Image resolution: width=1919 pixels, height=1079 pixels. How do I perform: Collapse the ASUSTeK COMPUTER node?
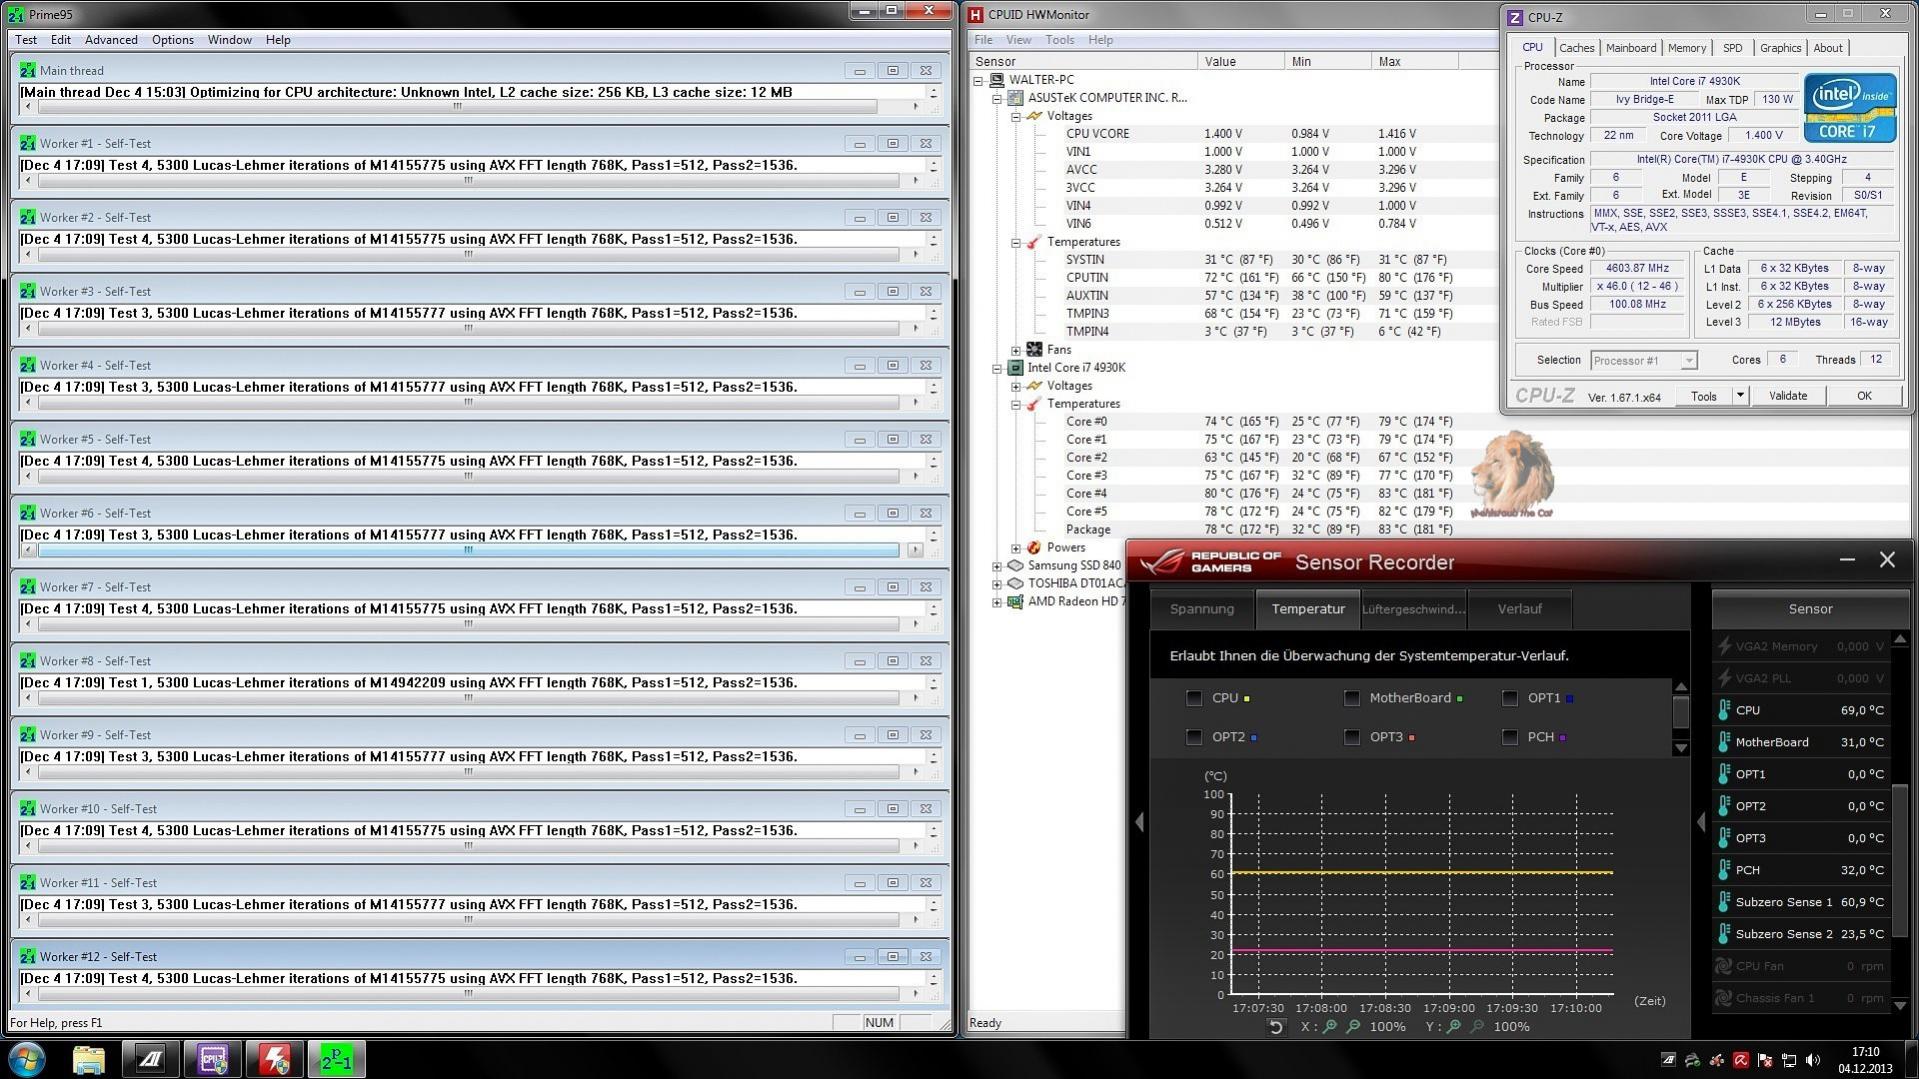pos(997,98)
